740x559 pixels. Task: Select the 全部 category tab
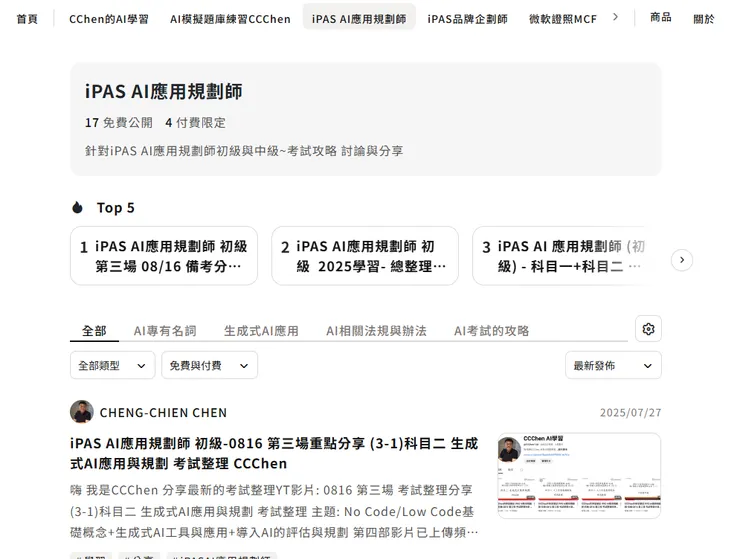[x=94, y=330]
